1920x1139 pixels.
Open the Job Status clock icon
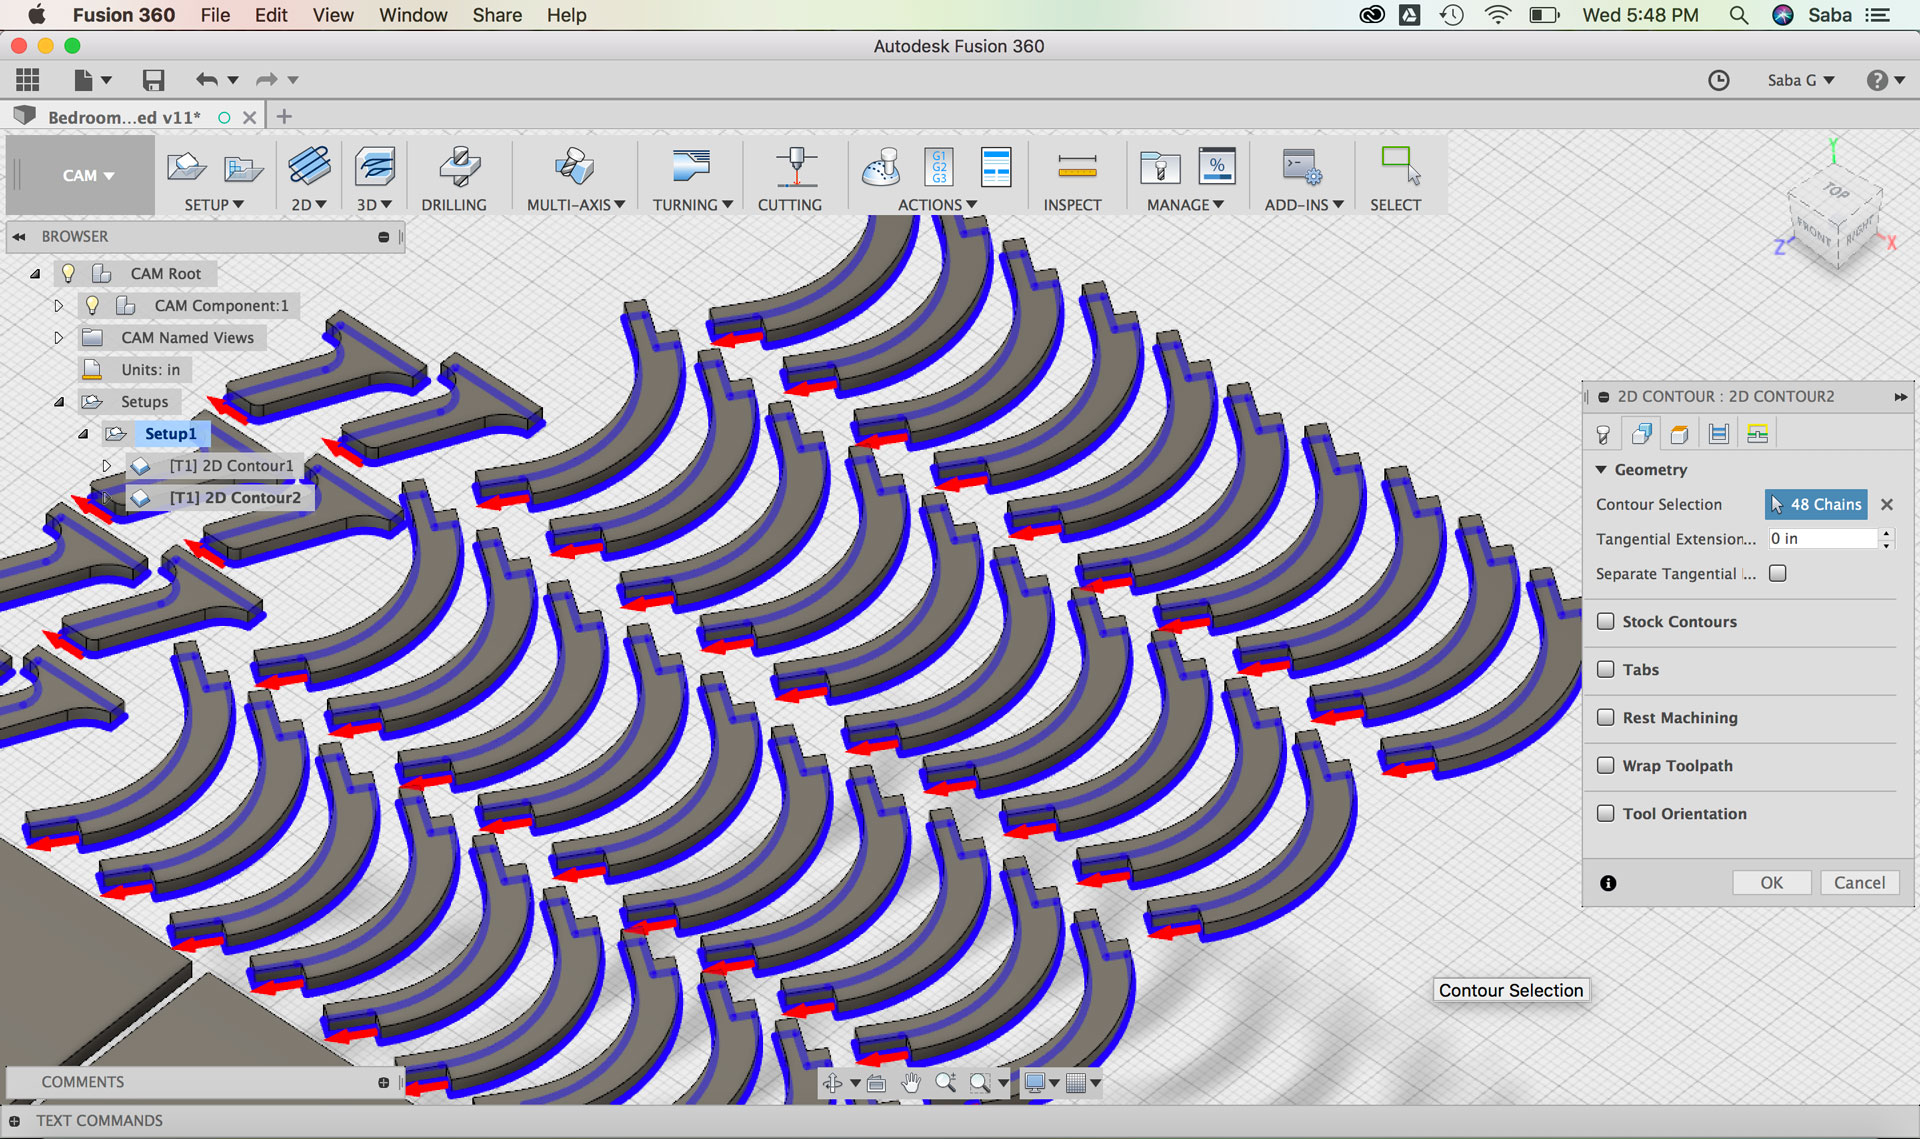pyautogui.click(x=1718, y=80)
